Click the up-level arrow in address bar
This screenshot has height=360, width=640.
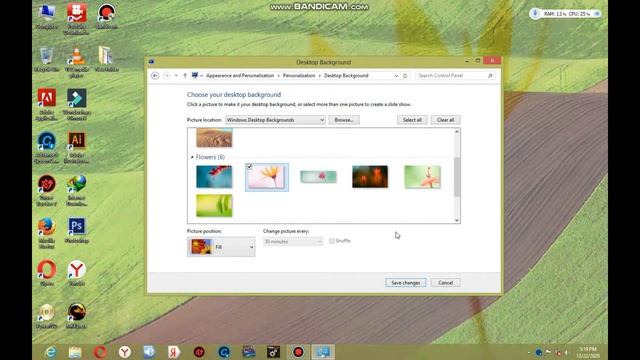[x=185, y=76]
